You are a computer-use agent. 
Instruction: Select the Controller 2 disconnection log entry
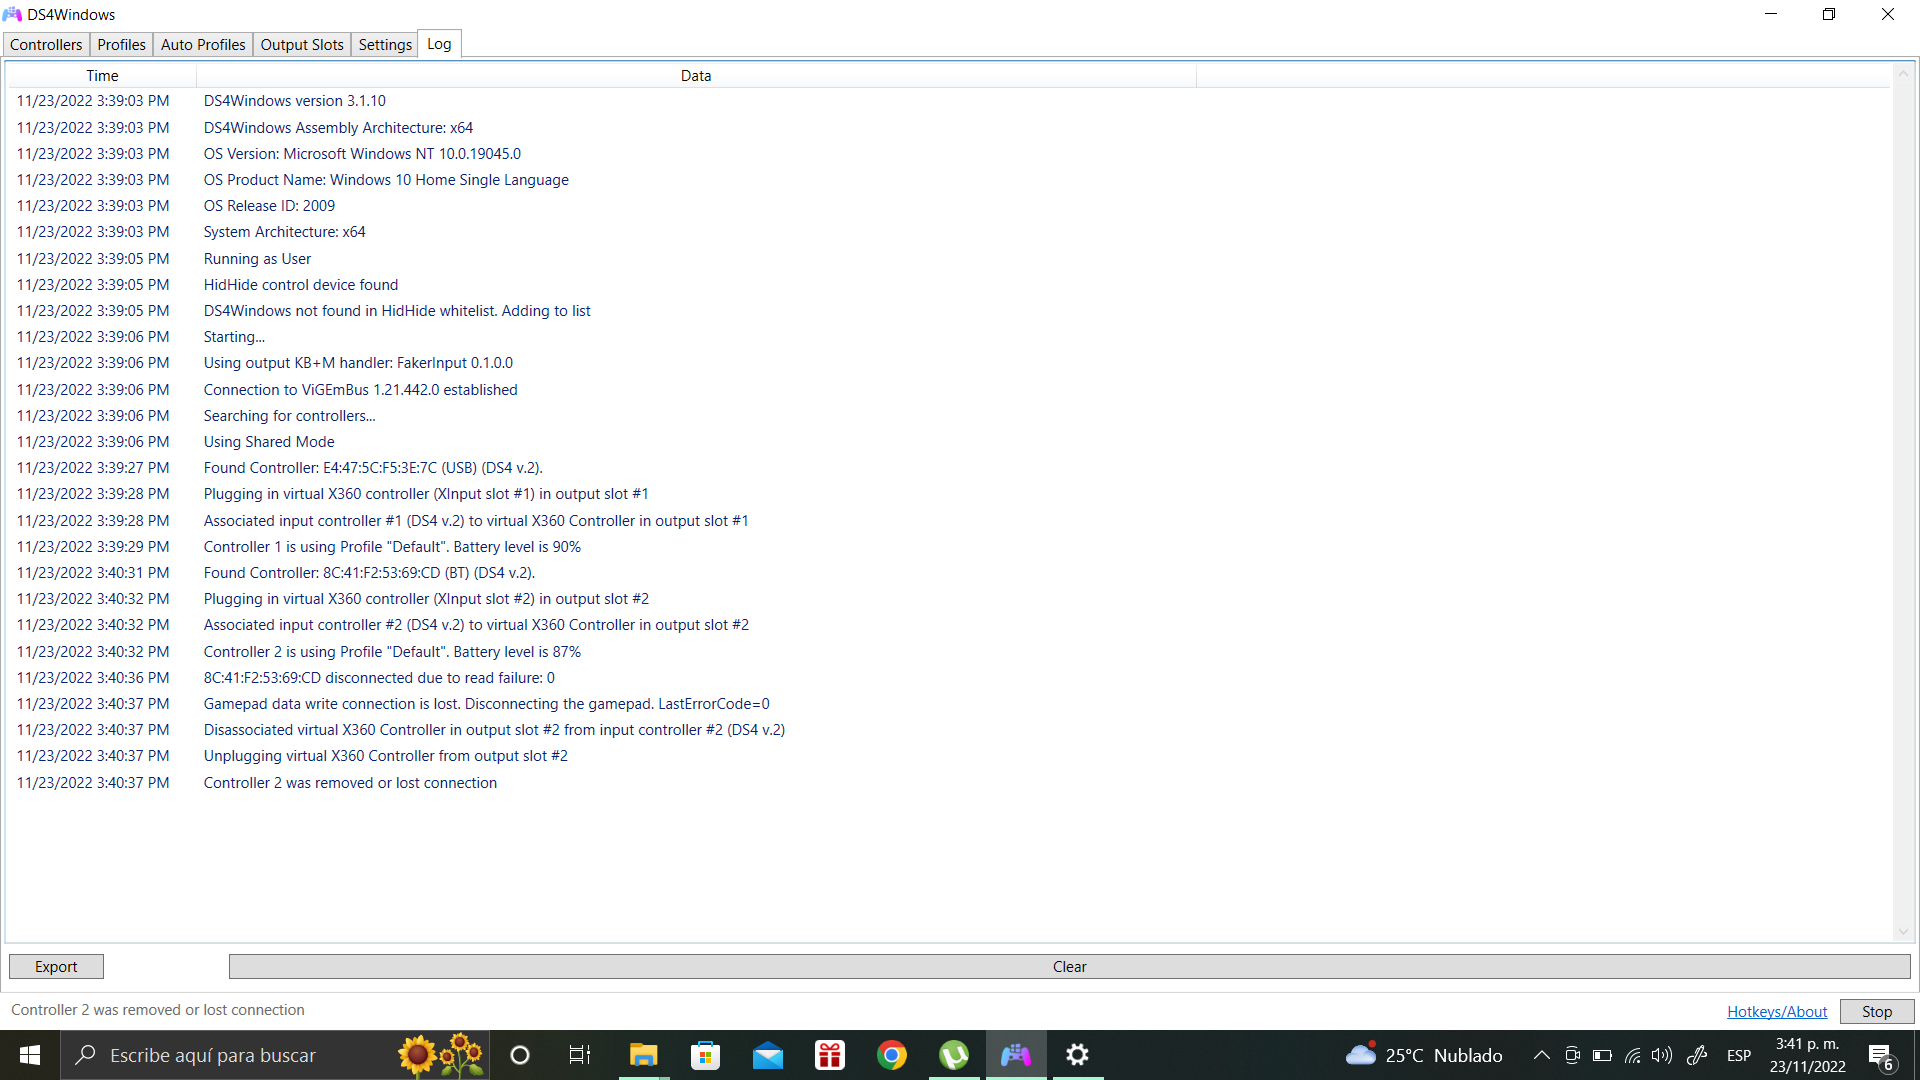[350, 782]
